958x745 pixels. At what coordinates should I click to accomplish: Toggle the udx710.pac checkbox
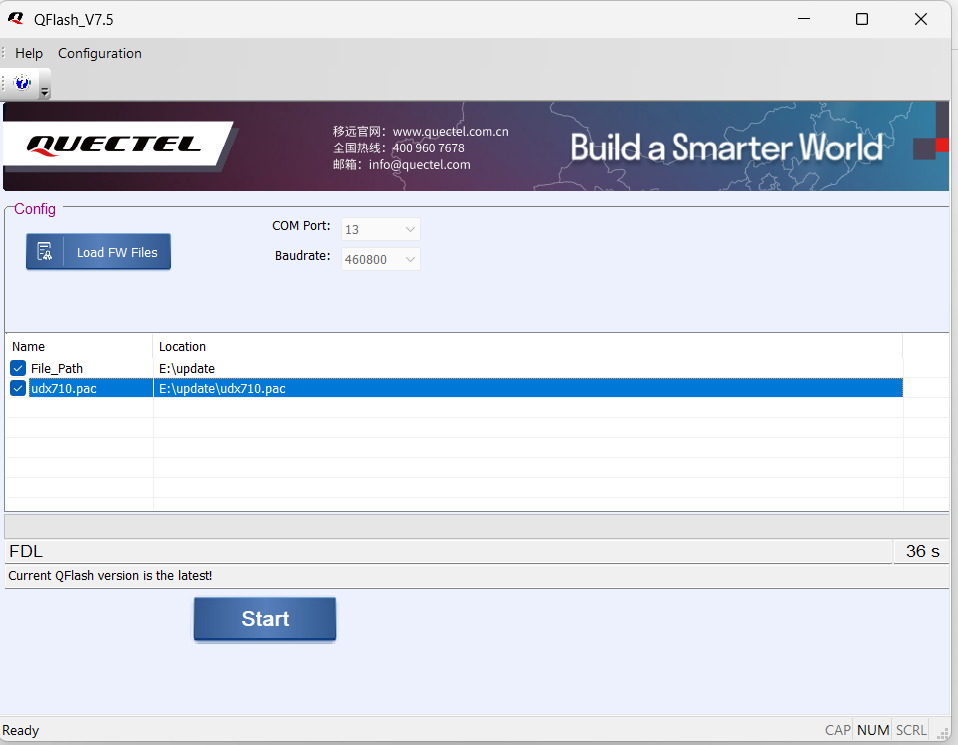coord(18,388)
